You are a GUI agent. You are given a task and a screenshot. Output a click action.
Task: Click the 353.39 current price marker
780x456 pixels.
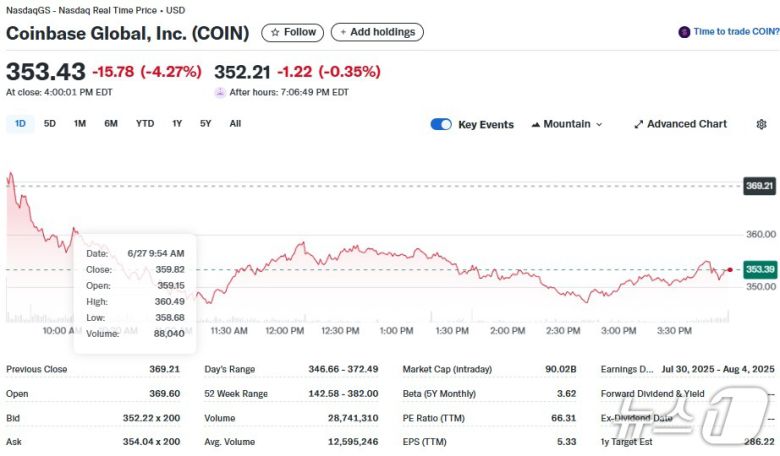point(760,269)
